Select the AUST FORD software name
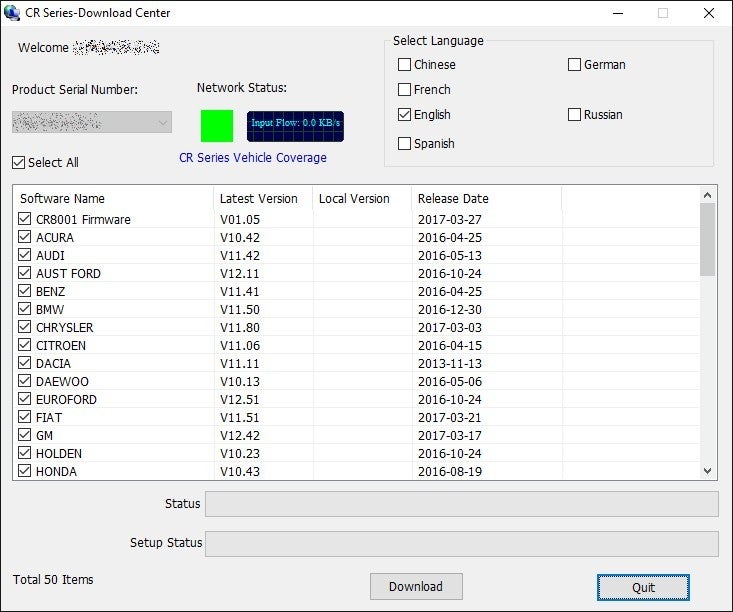Viewport: 733px width, 612px height. pyautogui.click(x=68, y=274)
